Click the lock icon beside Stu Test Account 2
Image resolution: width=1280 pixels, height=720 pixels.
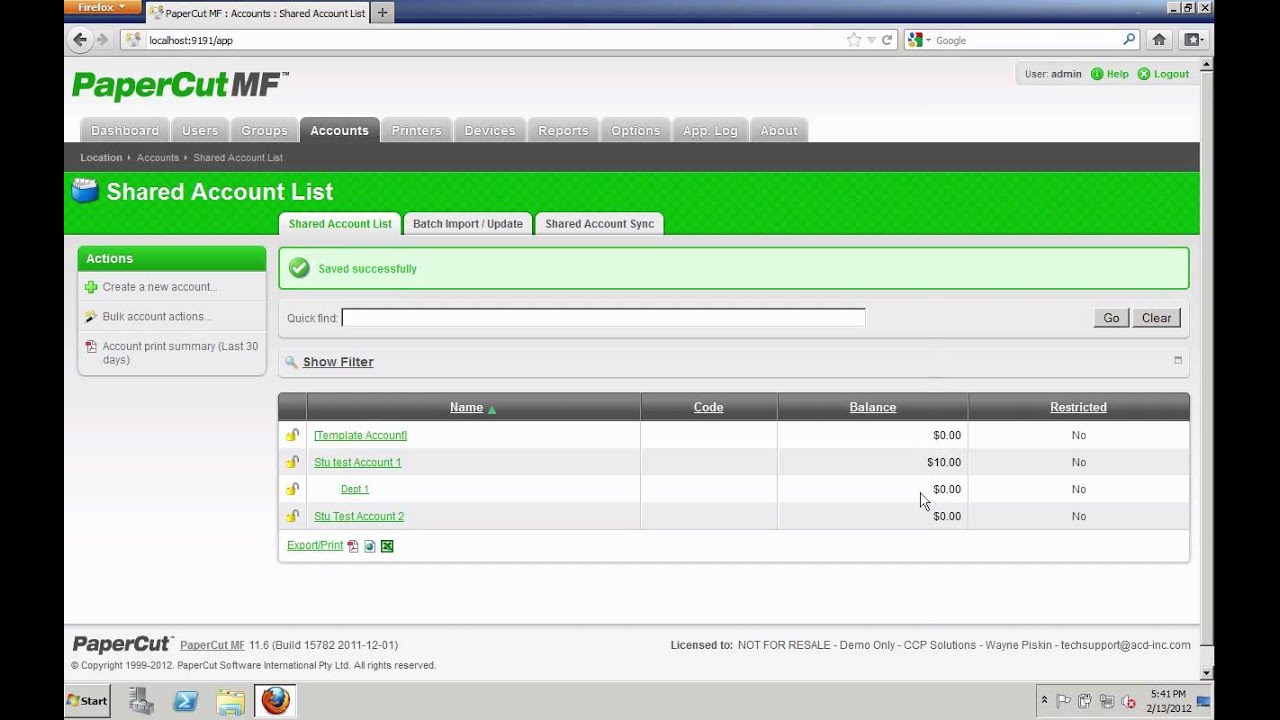292,516
